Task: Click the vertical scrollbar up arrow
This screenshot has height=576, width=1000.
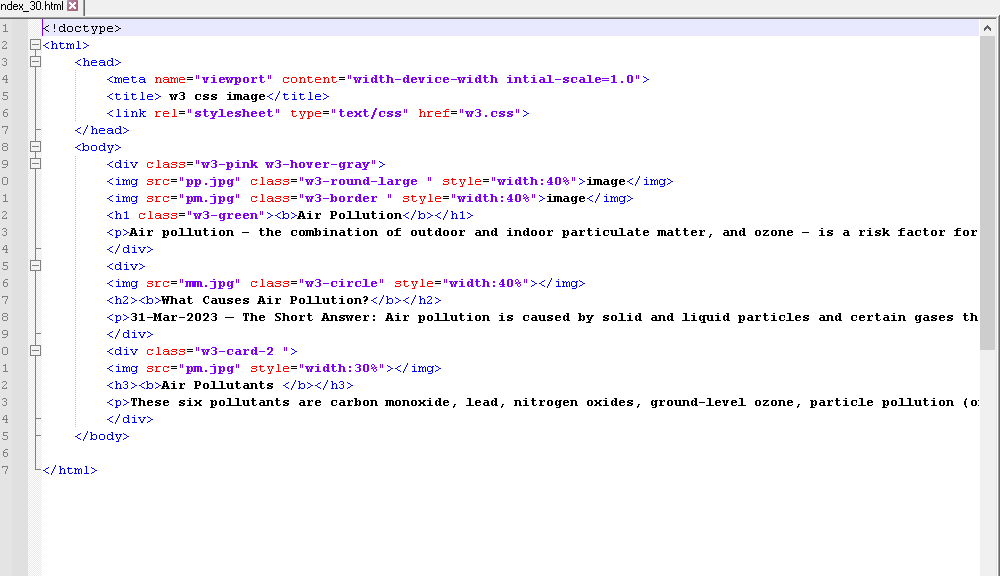Action: [x=988, y=27]
